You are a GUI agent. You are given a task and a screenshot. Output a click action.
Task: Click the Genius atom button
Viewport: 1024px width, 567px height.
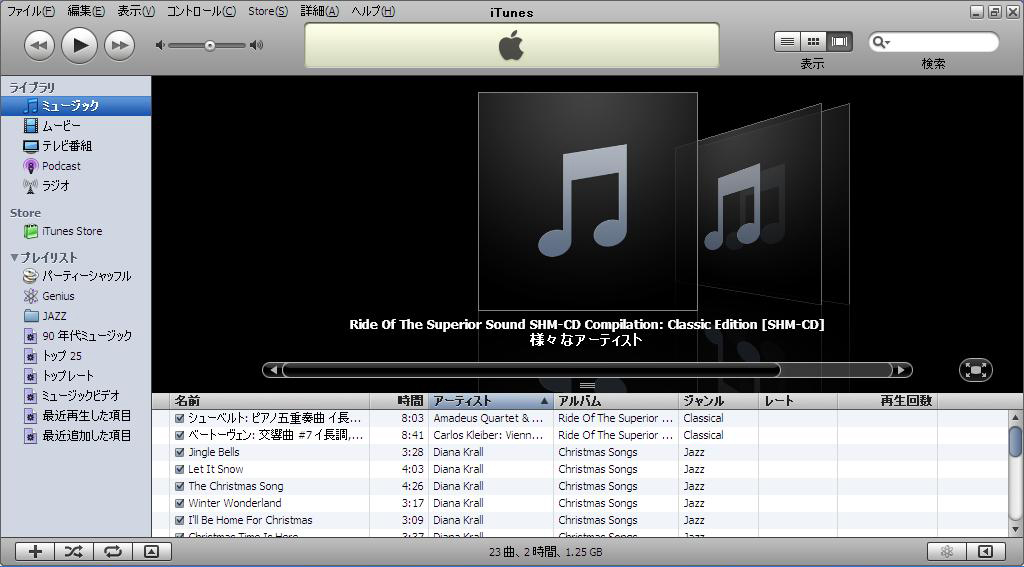(x=946, y=552)
